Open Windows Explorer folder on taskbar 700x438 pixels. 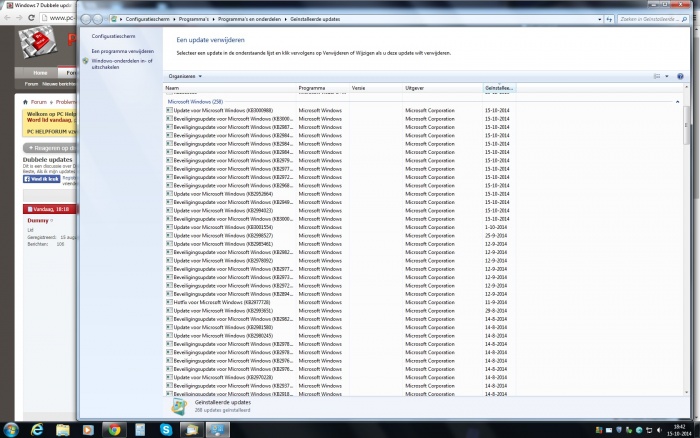[x=63, y=430]
